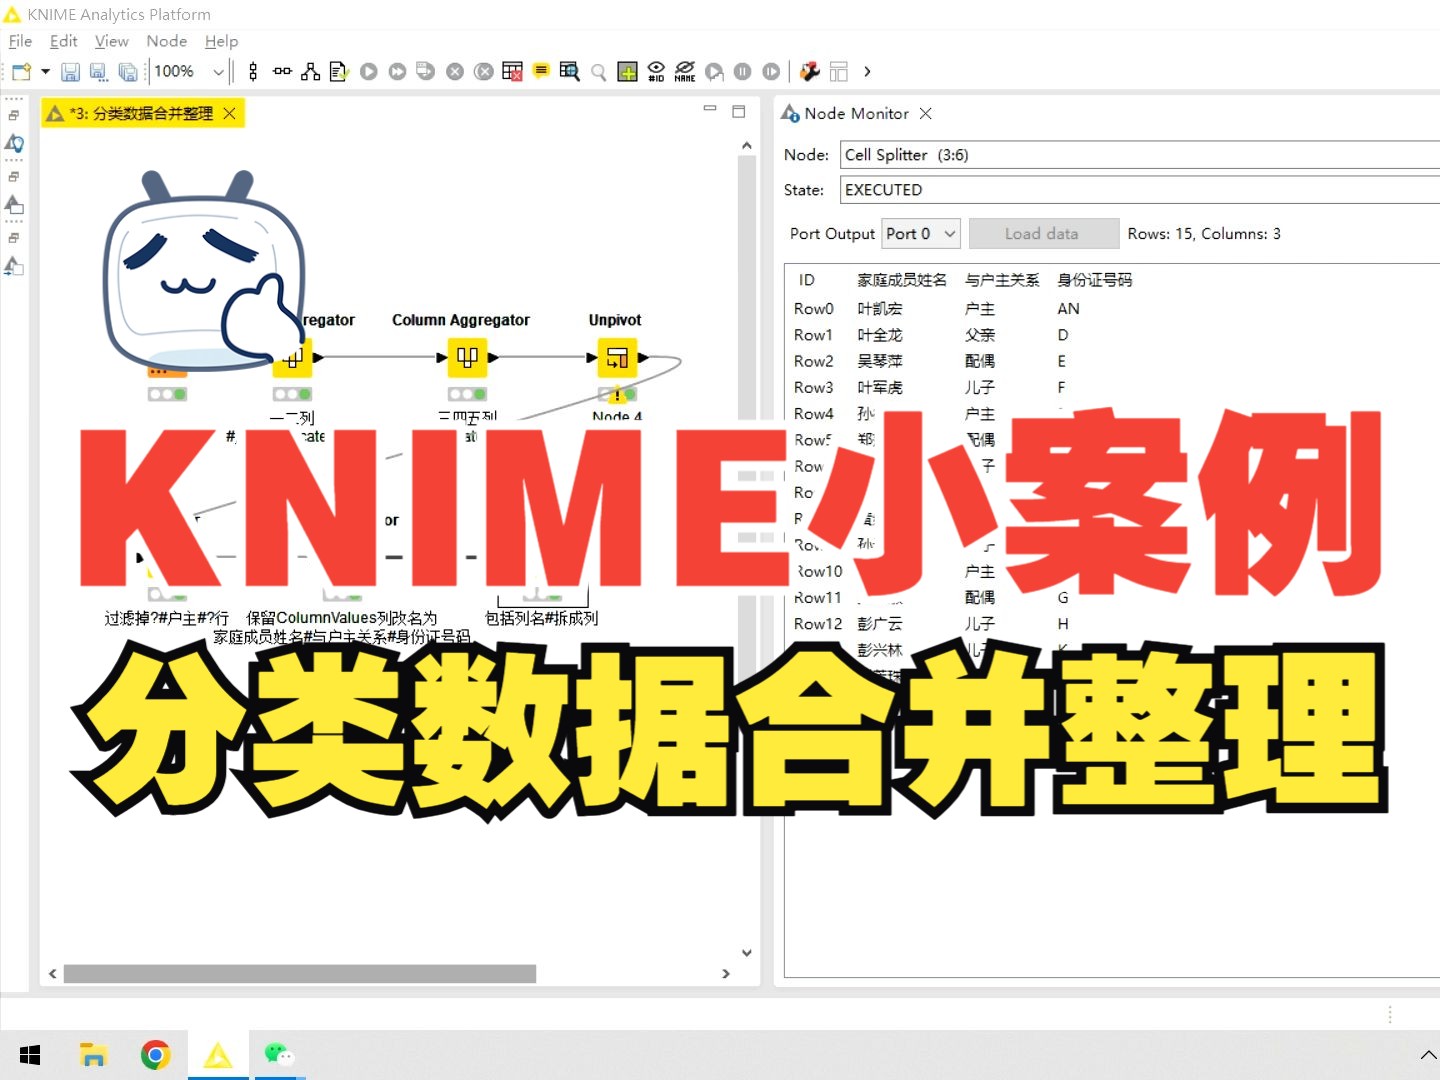Expand the toolbar overflow chevron
1440x1080 pixels.
(x=867, y=71)
